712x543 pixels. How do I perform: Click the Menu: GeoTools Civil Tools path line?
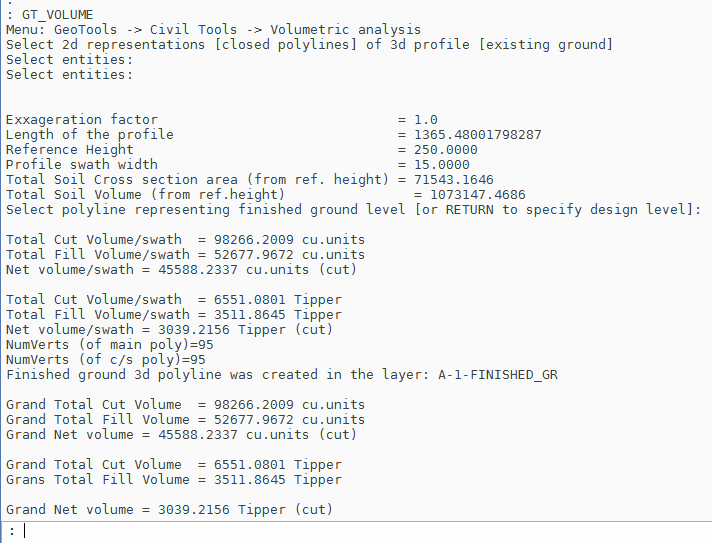213,30
